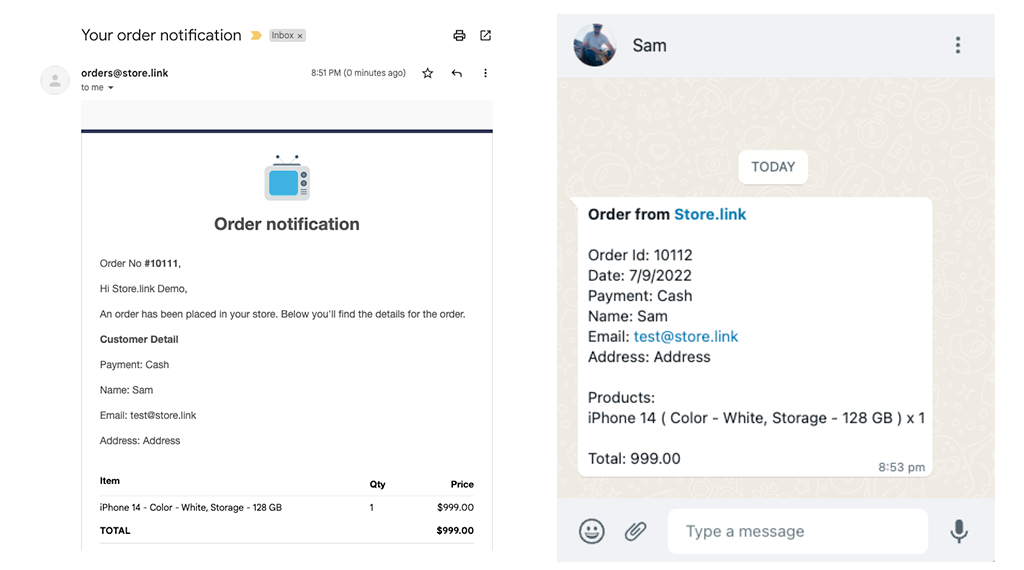The width and height of the screenshot is (1024, 570).
Task: Click the 'Type a message' field
Action: click(x=797, y=531)
